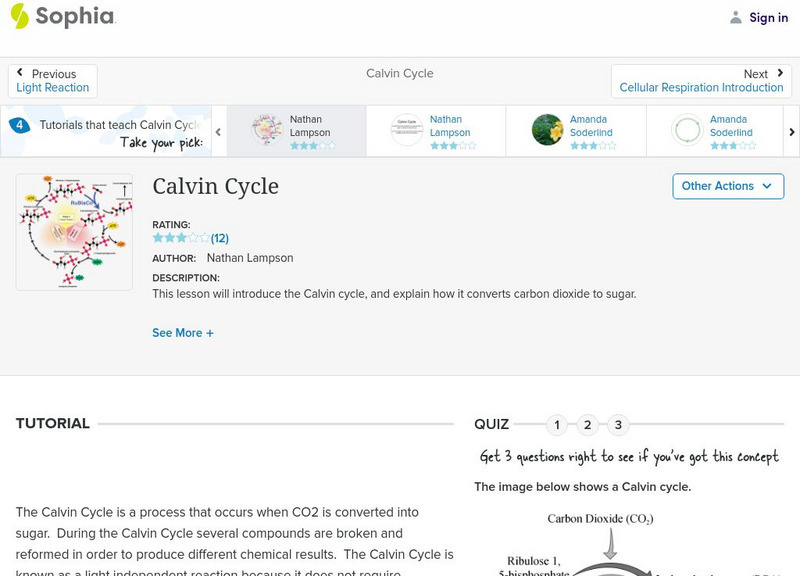
Task: Go to Next Cellular Respiration Introduction
Action: pyautogui.click(x=701, y=81)
